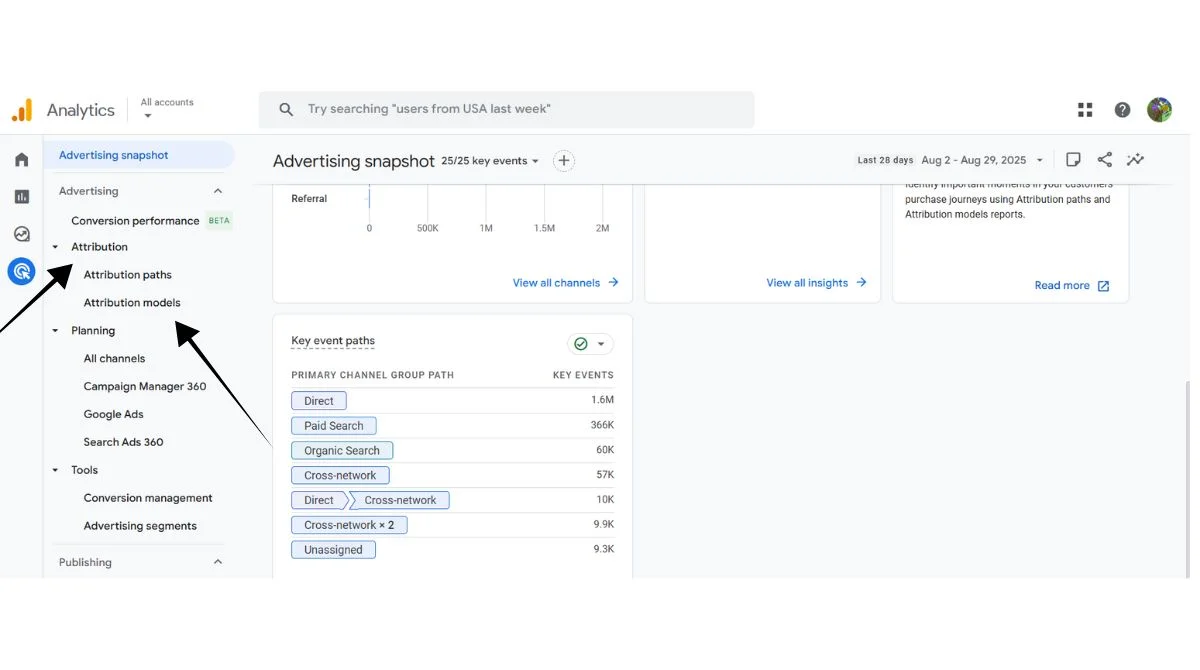The height and width of the screenshot is (670, 1200).
Task: Open Attribution paths report
Action: [127, 275]
